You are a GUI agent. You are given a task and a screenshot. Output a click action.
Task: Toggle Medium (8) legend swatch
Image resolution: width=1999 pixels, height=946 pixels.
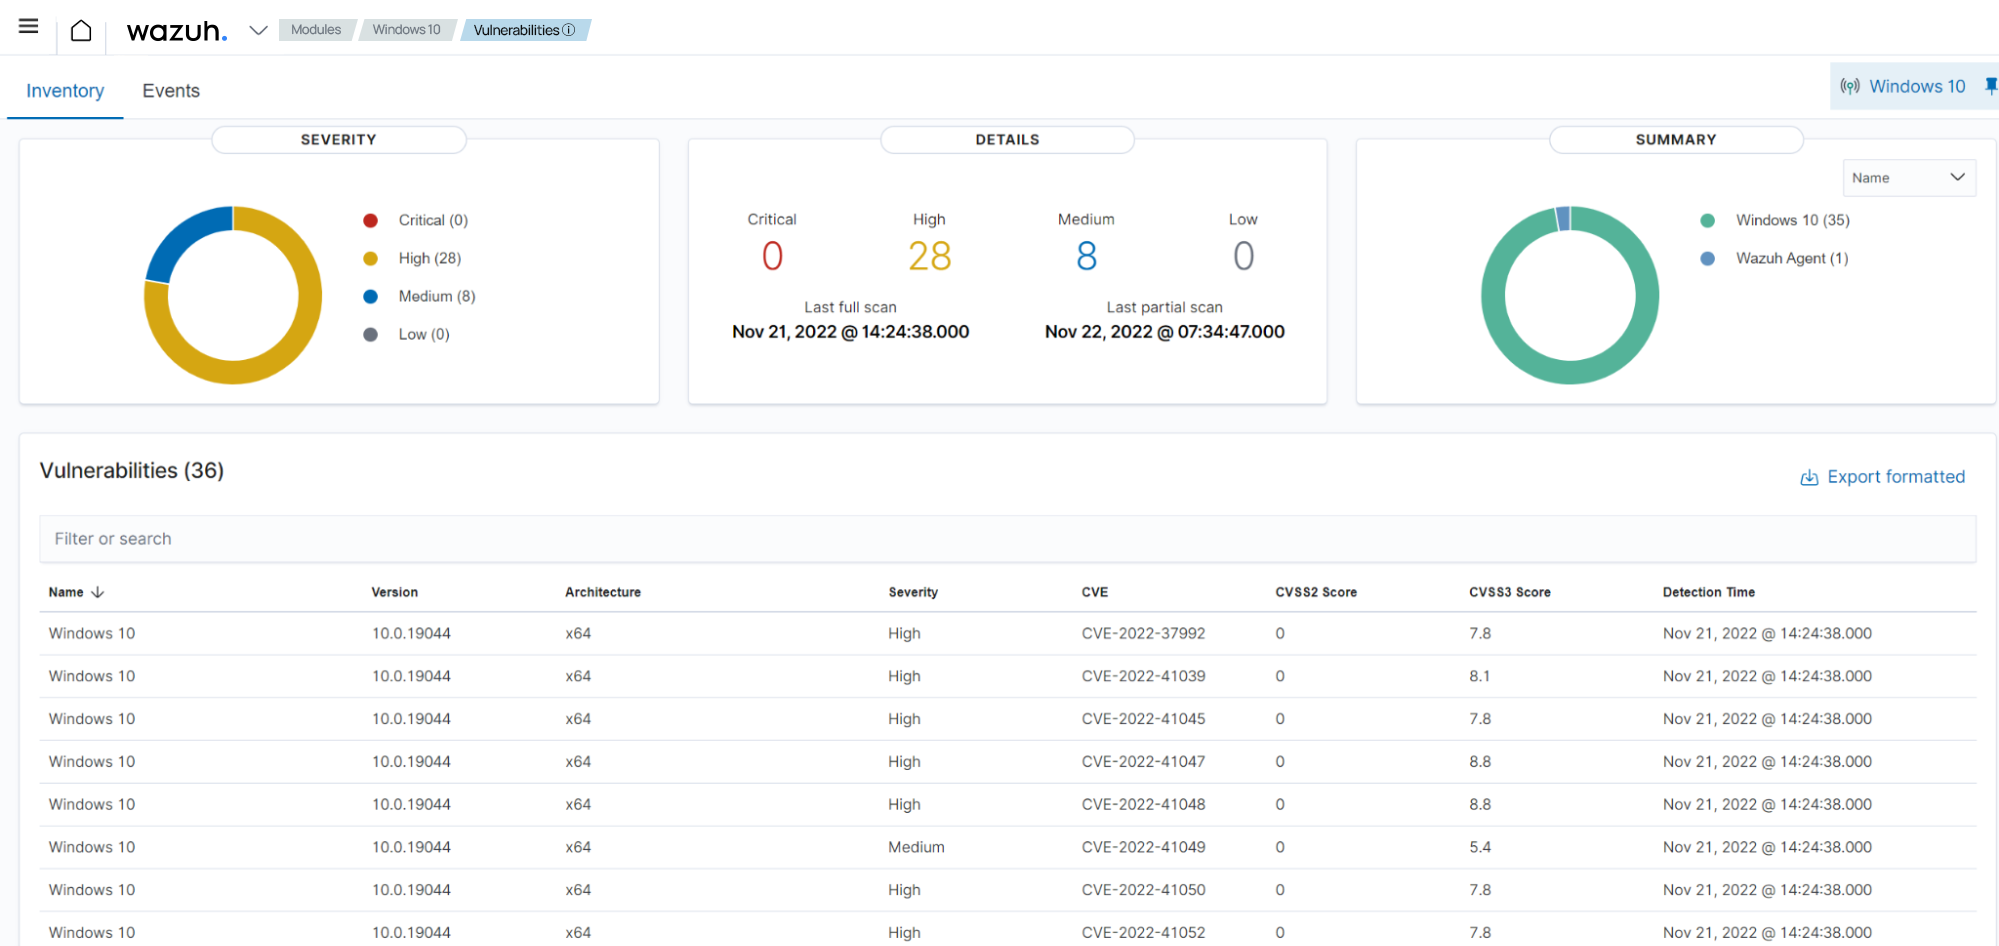[x=370, y=296]
